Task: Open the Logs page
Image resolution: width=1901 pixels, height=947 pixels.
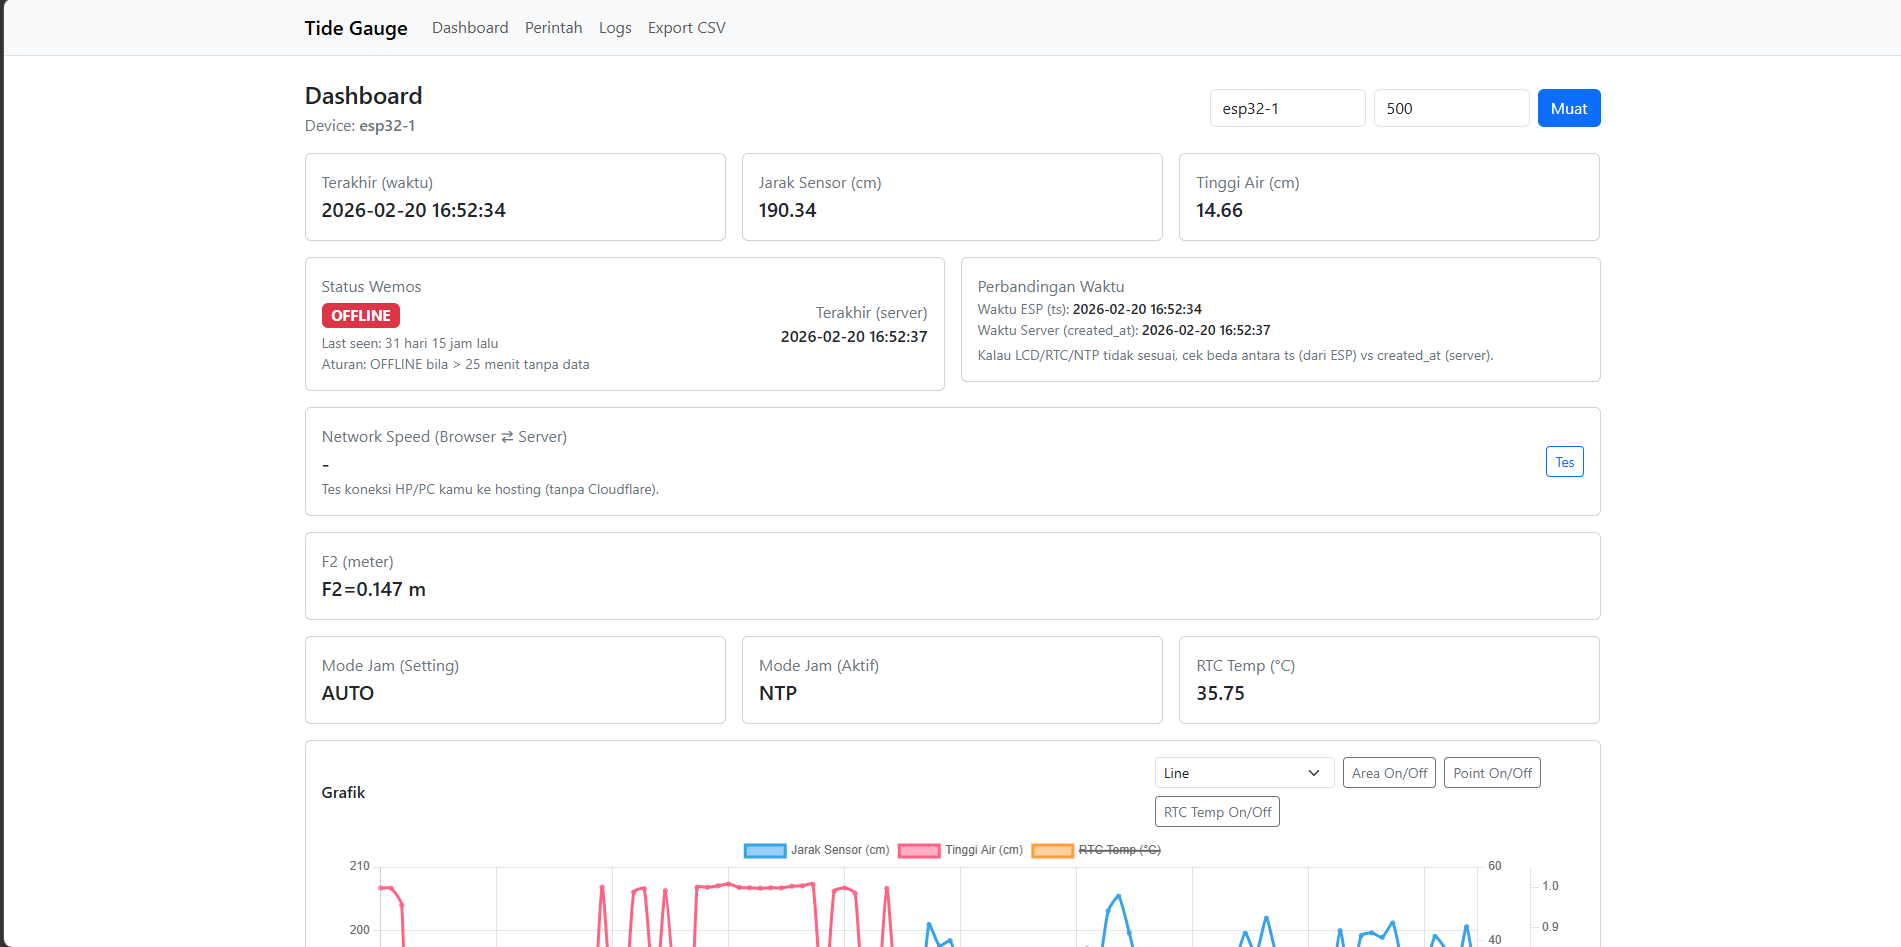Action: (615, 28)
